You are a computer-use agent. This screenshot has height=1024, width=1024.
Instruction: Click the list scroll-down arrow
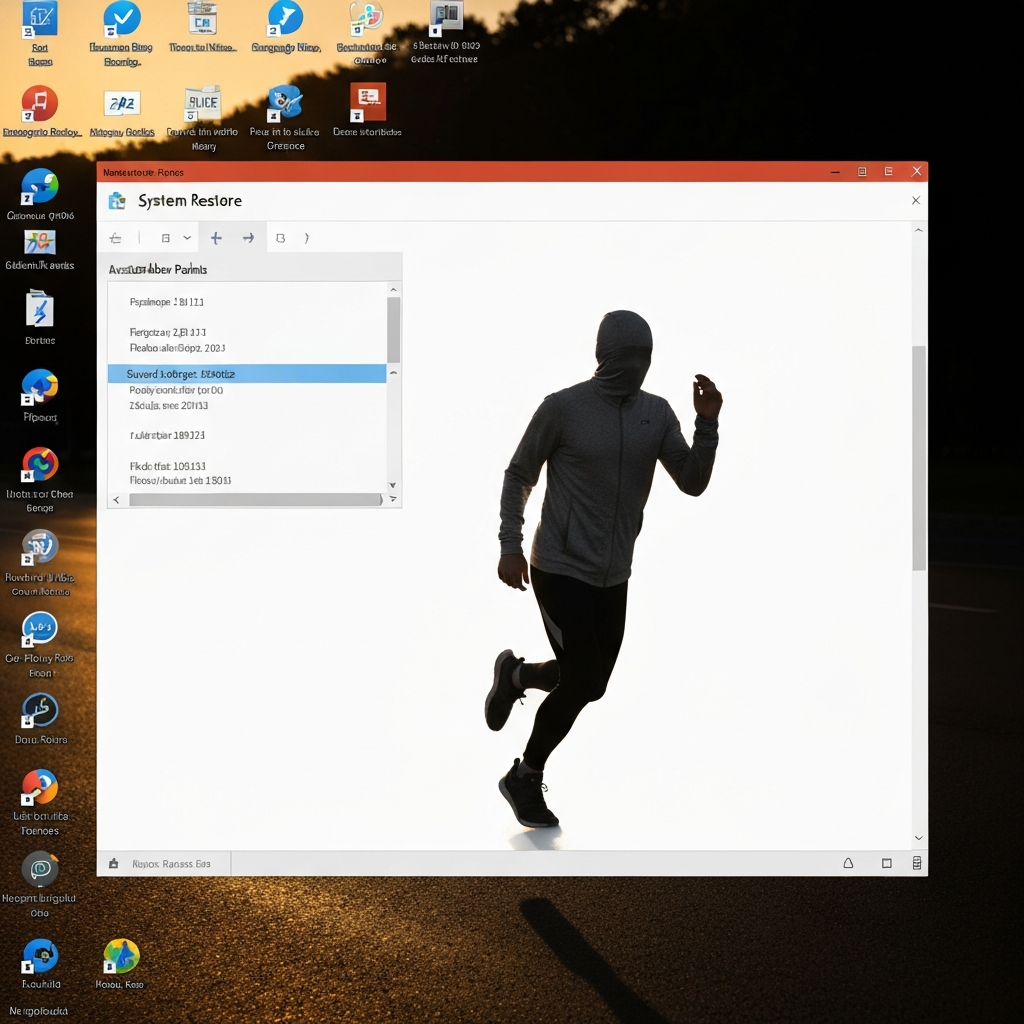tap(393, 483)
